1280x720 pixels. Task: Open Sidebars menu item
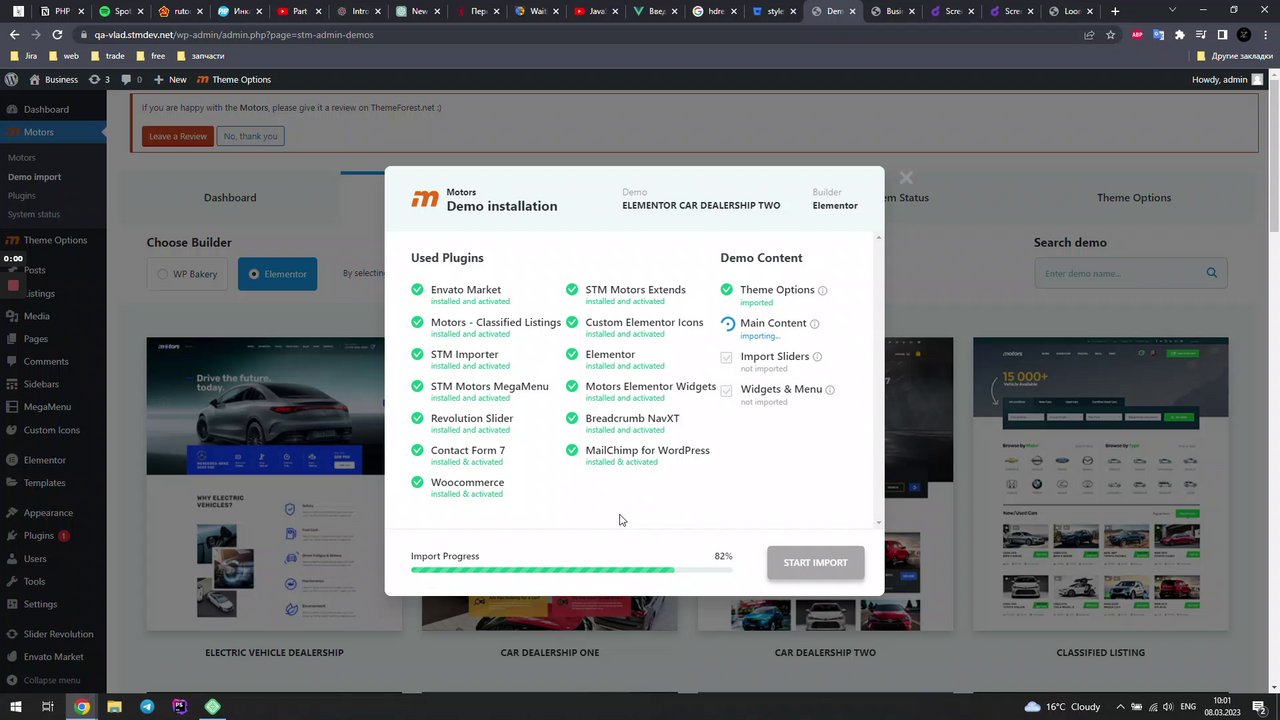pos(41,384)
